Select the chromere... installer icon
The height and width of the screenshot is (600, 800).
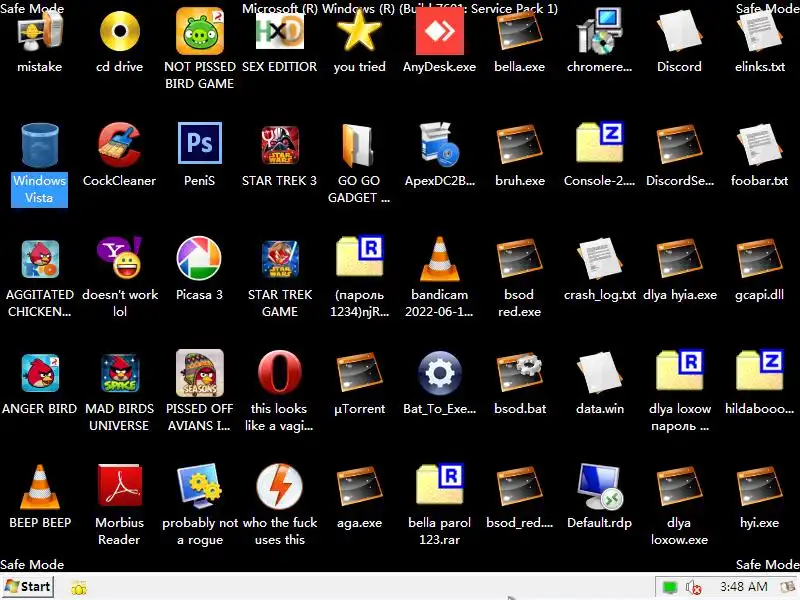[x=599, y=32]
